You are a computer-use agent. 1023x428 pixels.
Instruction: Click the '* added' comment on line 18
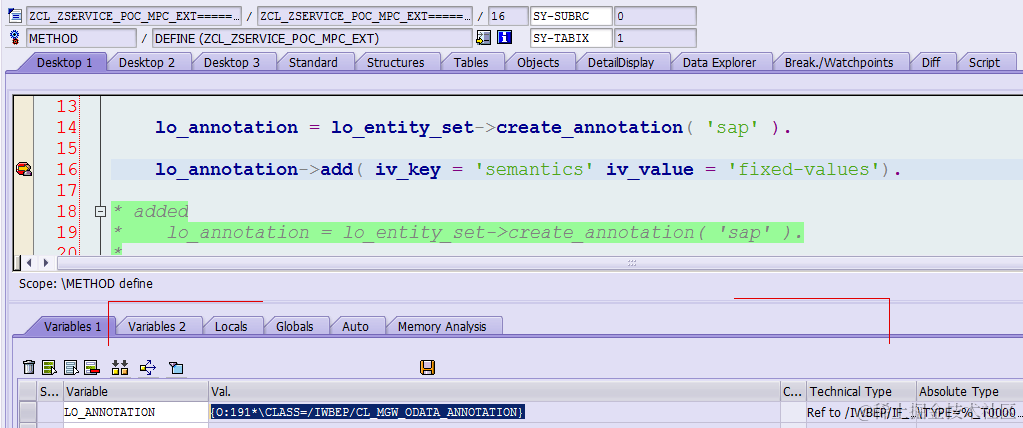click(151, 211)
